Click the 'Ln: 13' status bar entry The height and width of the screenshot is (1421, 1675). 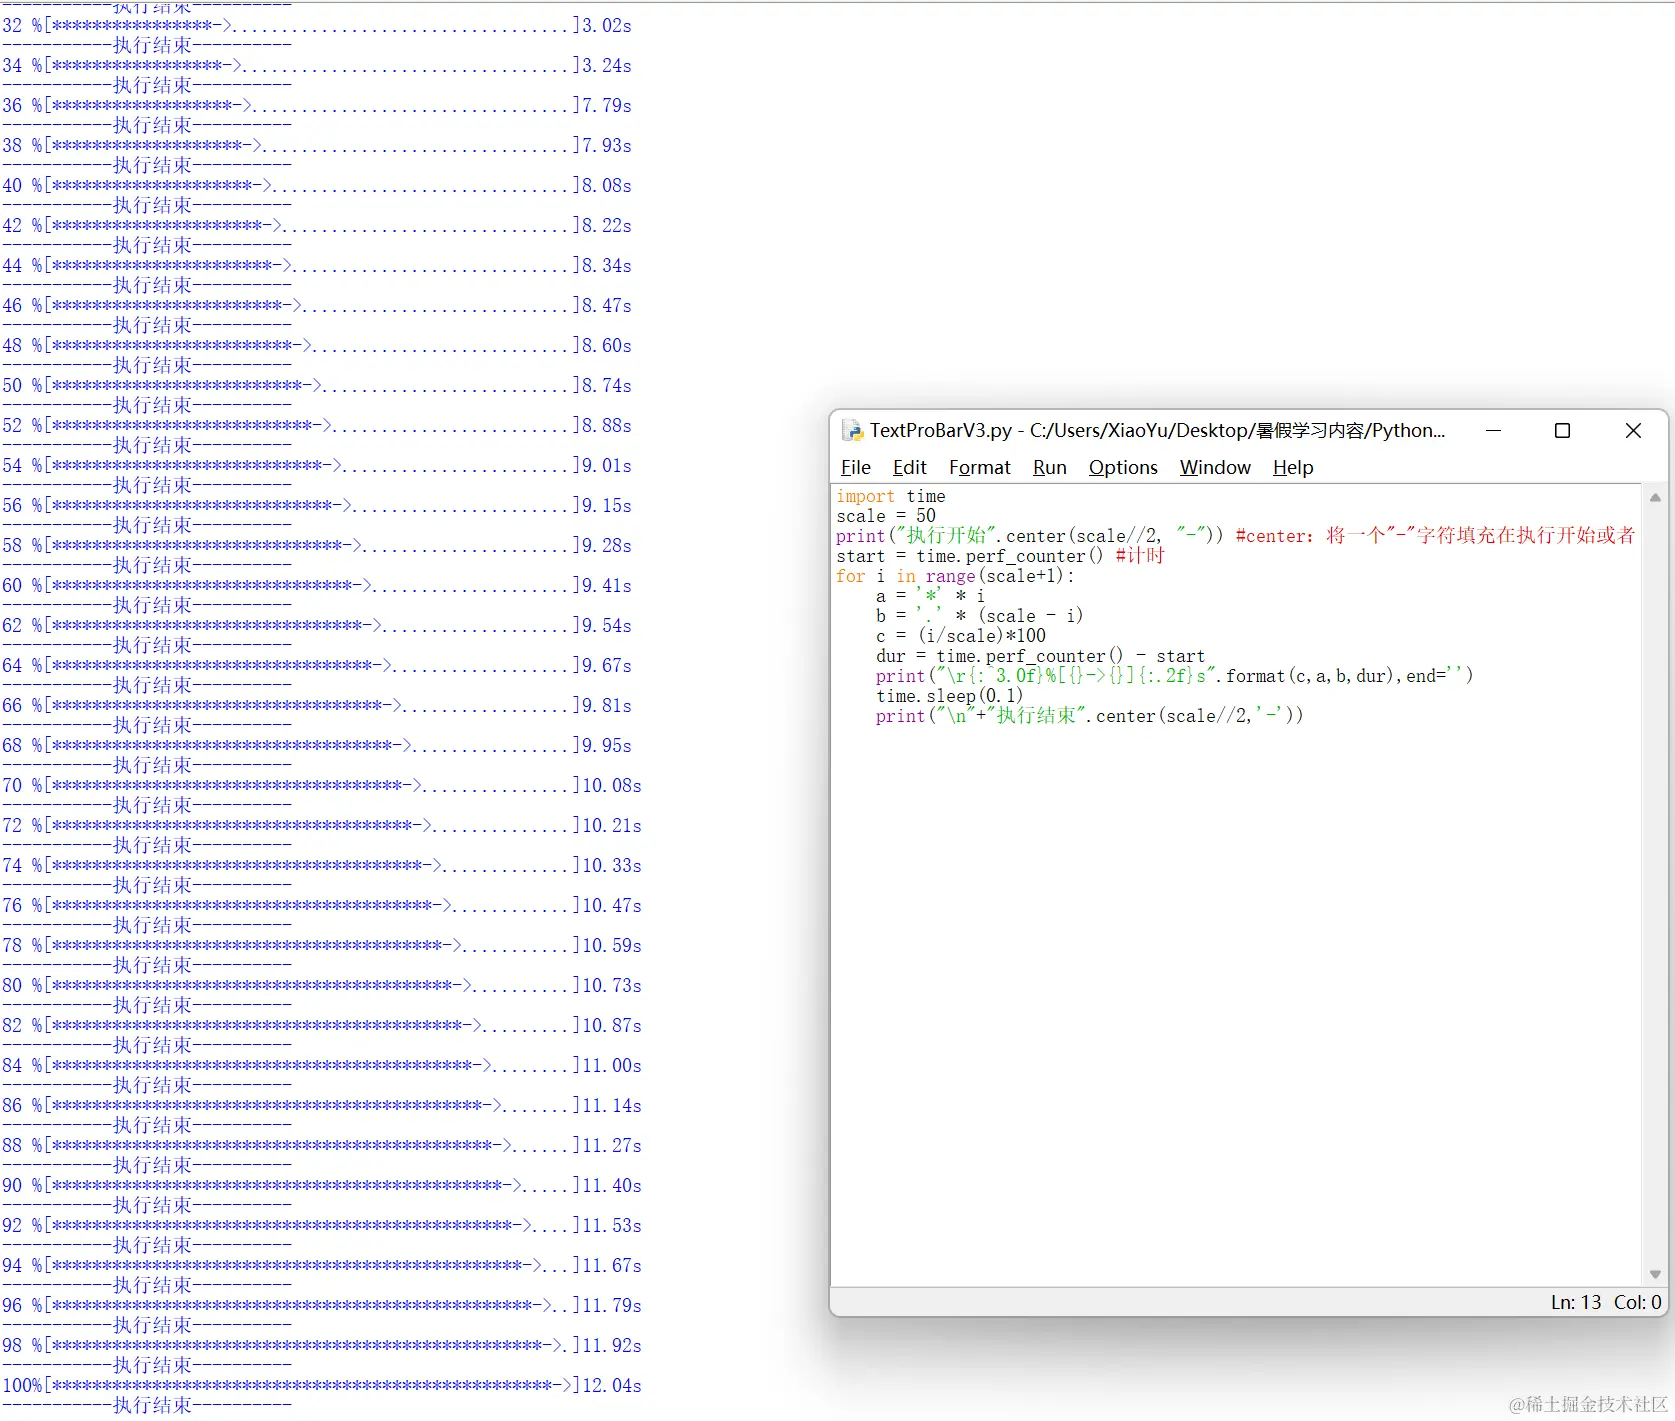[1576, 1302]
